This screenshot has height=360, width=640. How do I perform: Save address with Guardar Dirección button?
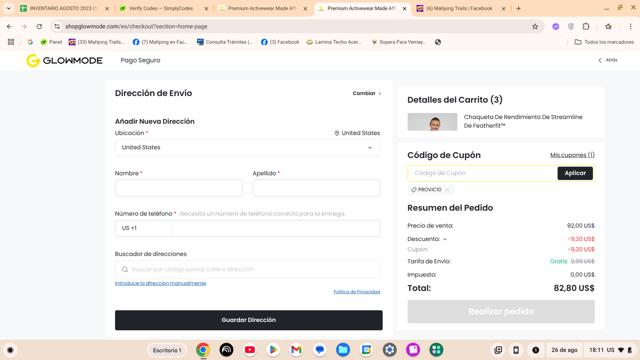tap(249, 320)
